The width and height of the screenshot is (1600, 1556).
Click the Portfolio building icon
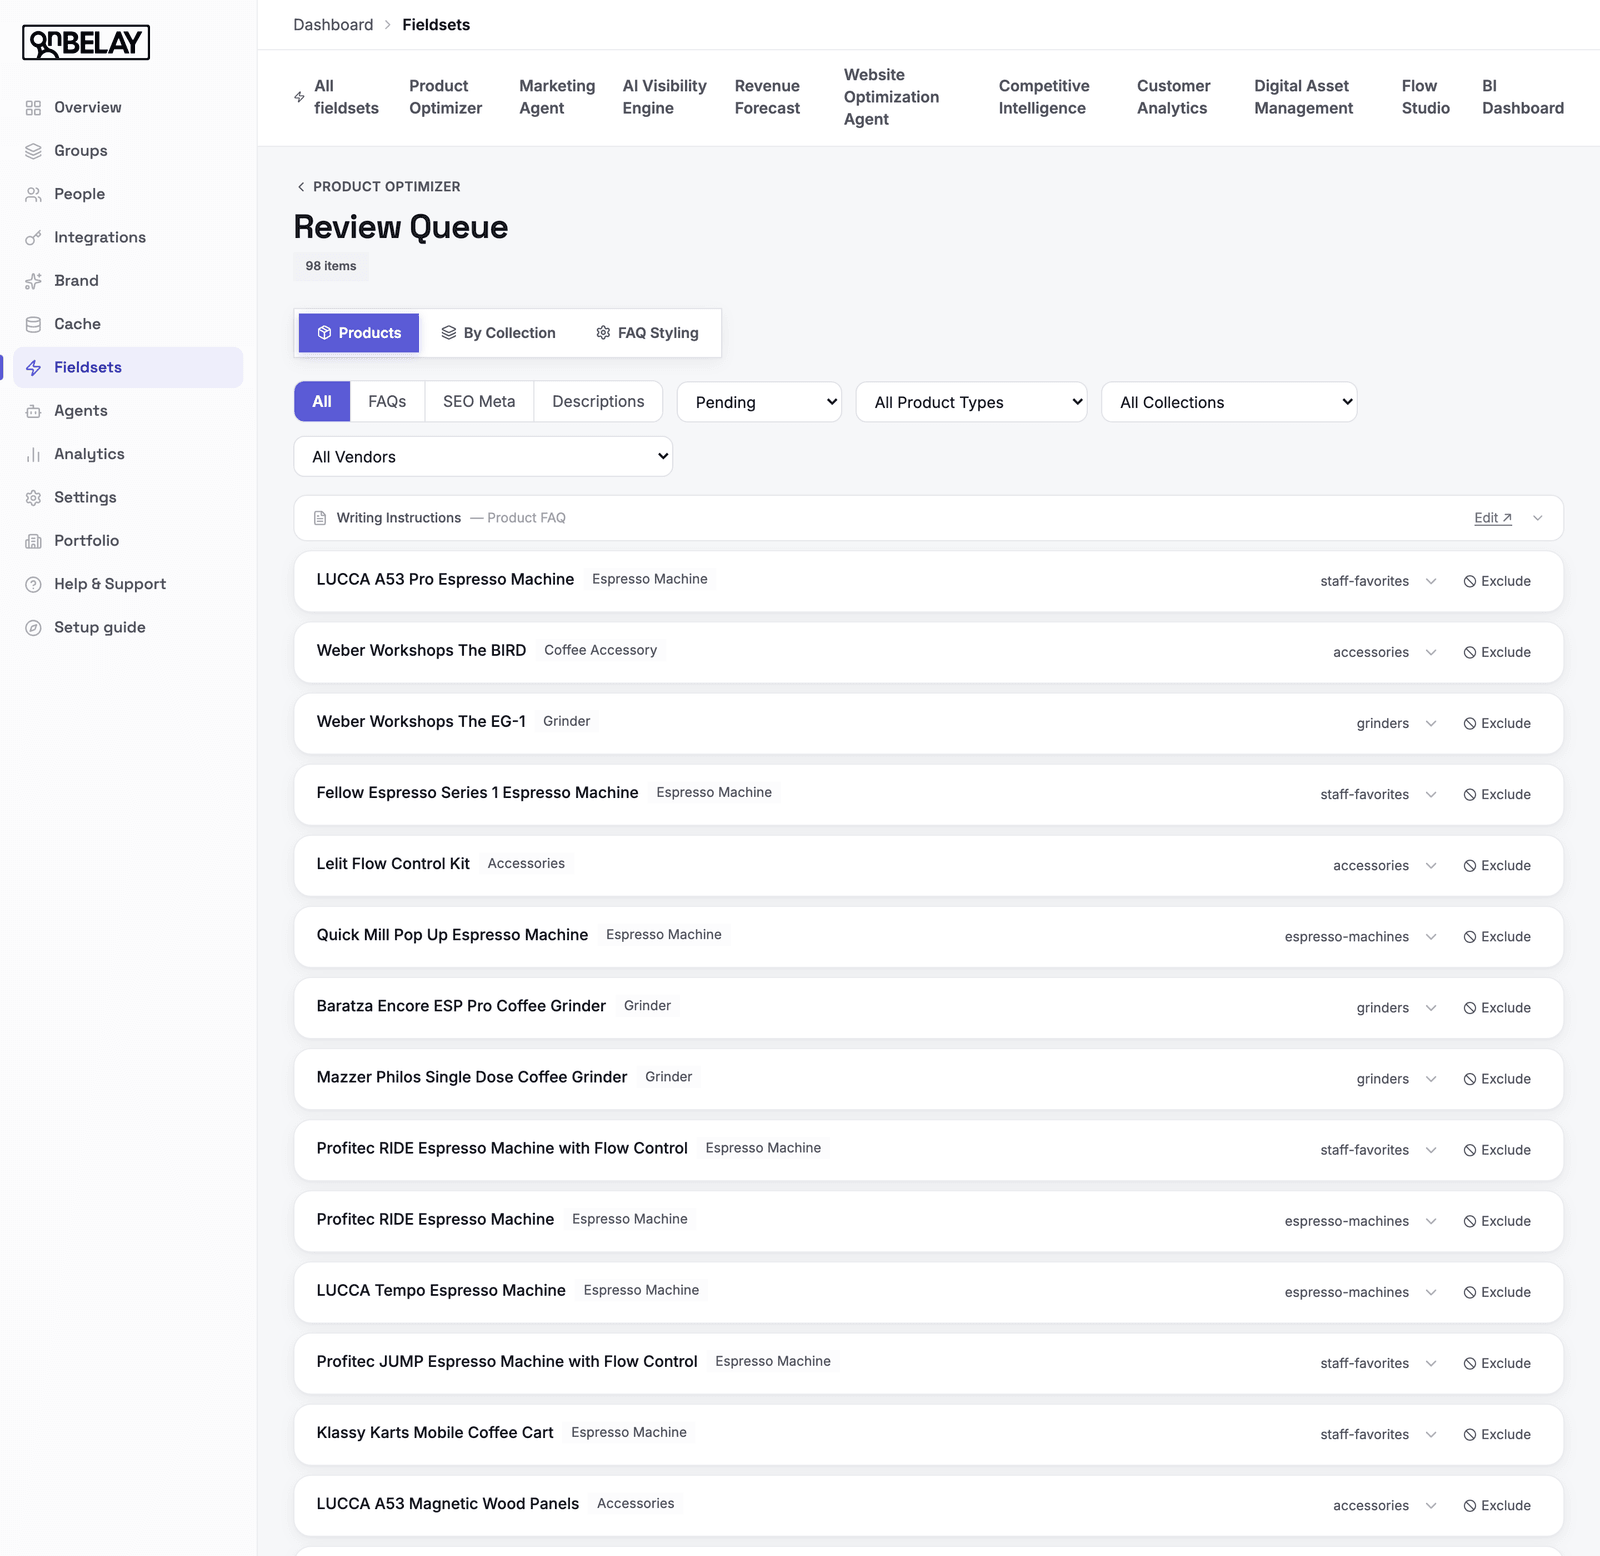point(33,541)
